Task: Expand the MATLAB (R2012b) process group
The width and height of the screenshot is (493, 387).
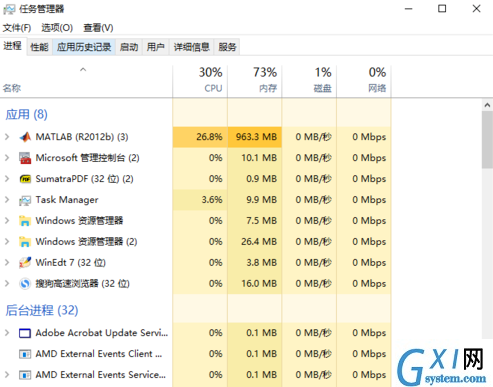Action: (7, 137)
